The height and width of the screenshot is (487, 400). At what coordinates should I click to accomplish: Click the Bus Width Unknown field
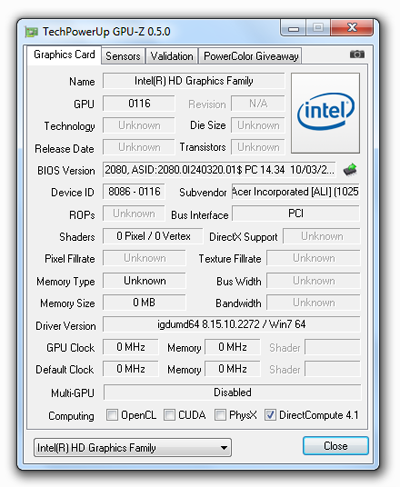[x=314, y=281]
